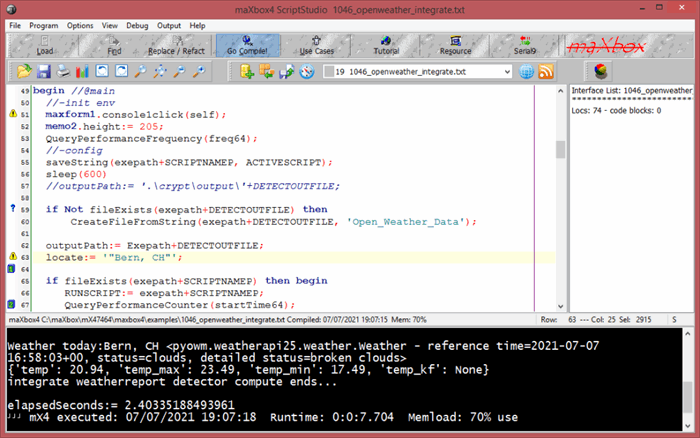Click the Serial9 toolbar button
Viewport: 700px width, 438px height.
[525, 46]
